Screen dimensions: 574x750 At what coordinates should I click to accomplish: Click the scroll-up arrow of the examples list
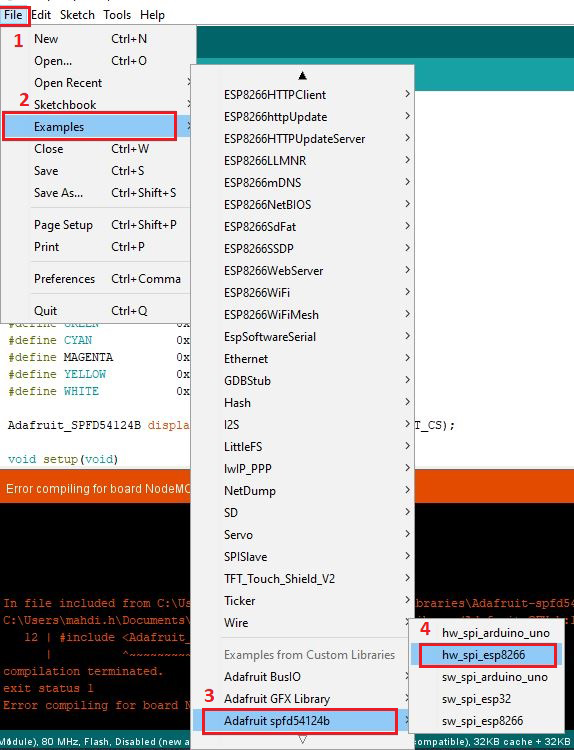pos(302,76)
